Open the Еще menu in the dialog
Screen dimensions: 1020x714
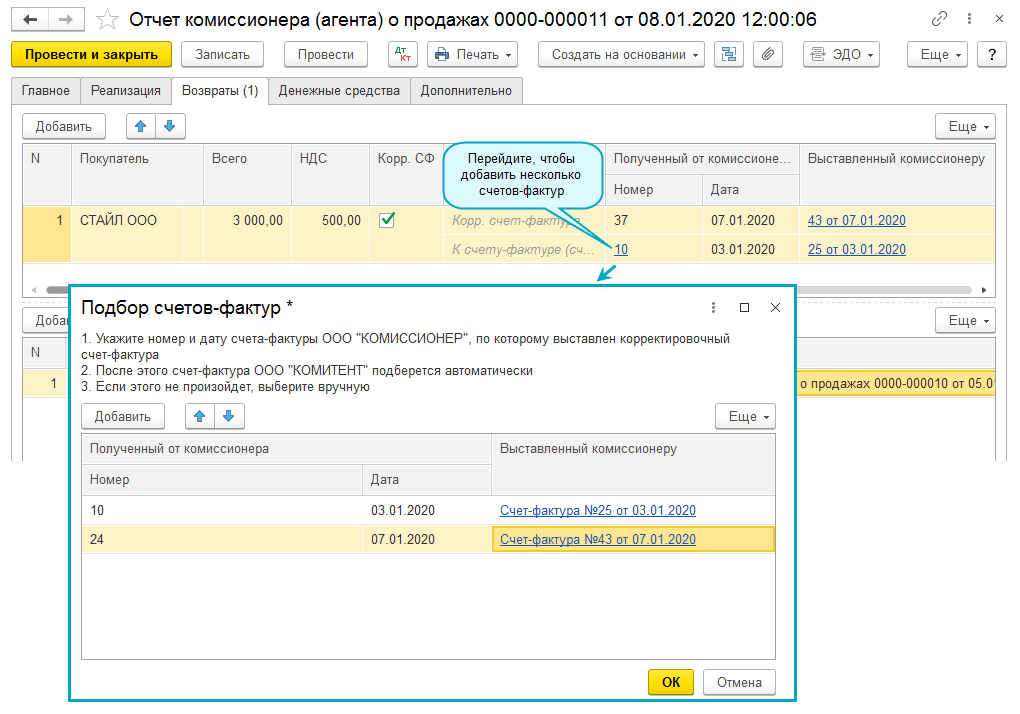[x=746, y=417]
